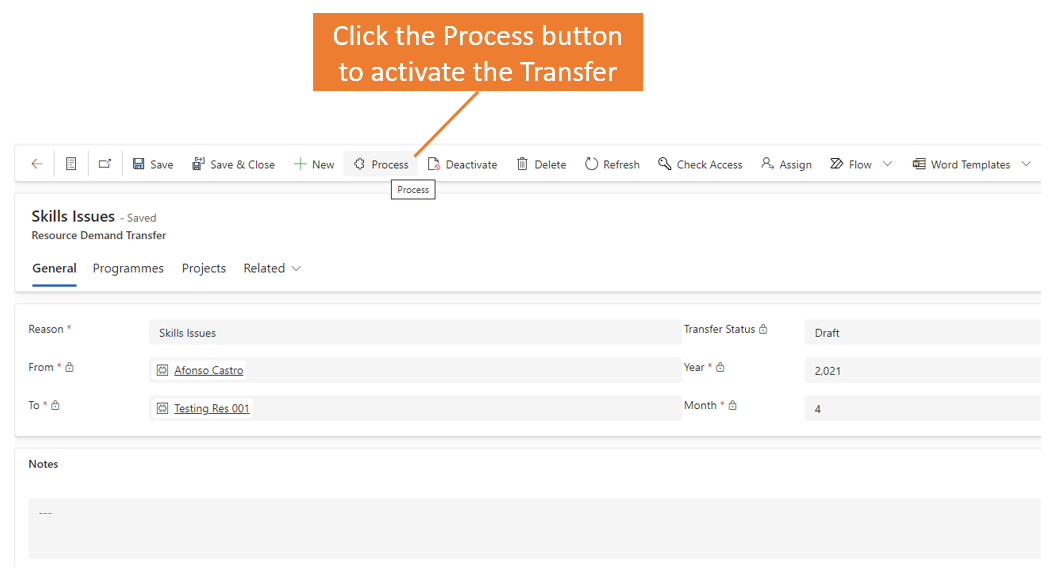
Task: Create a New record
Action: click(314, 164)
